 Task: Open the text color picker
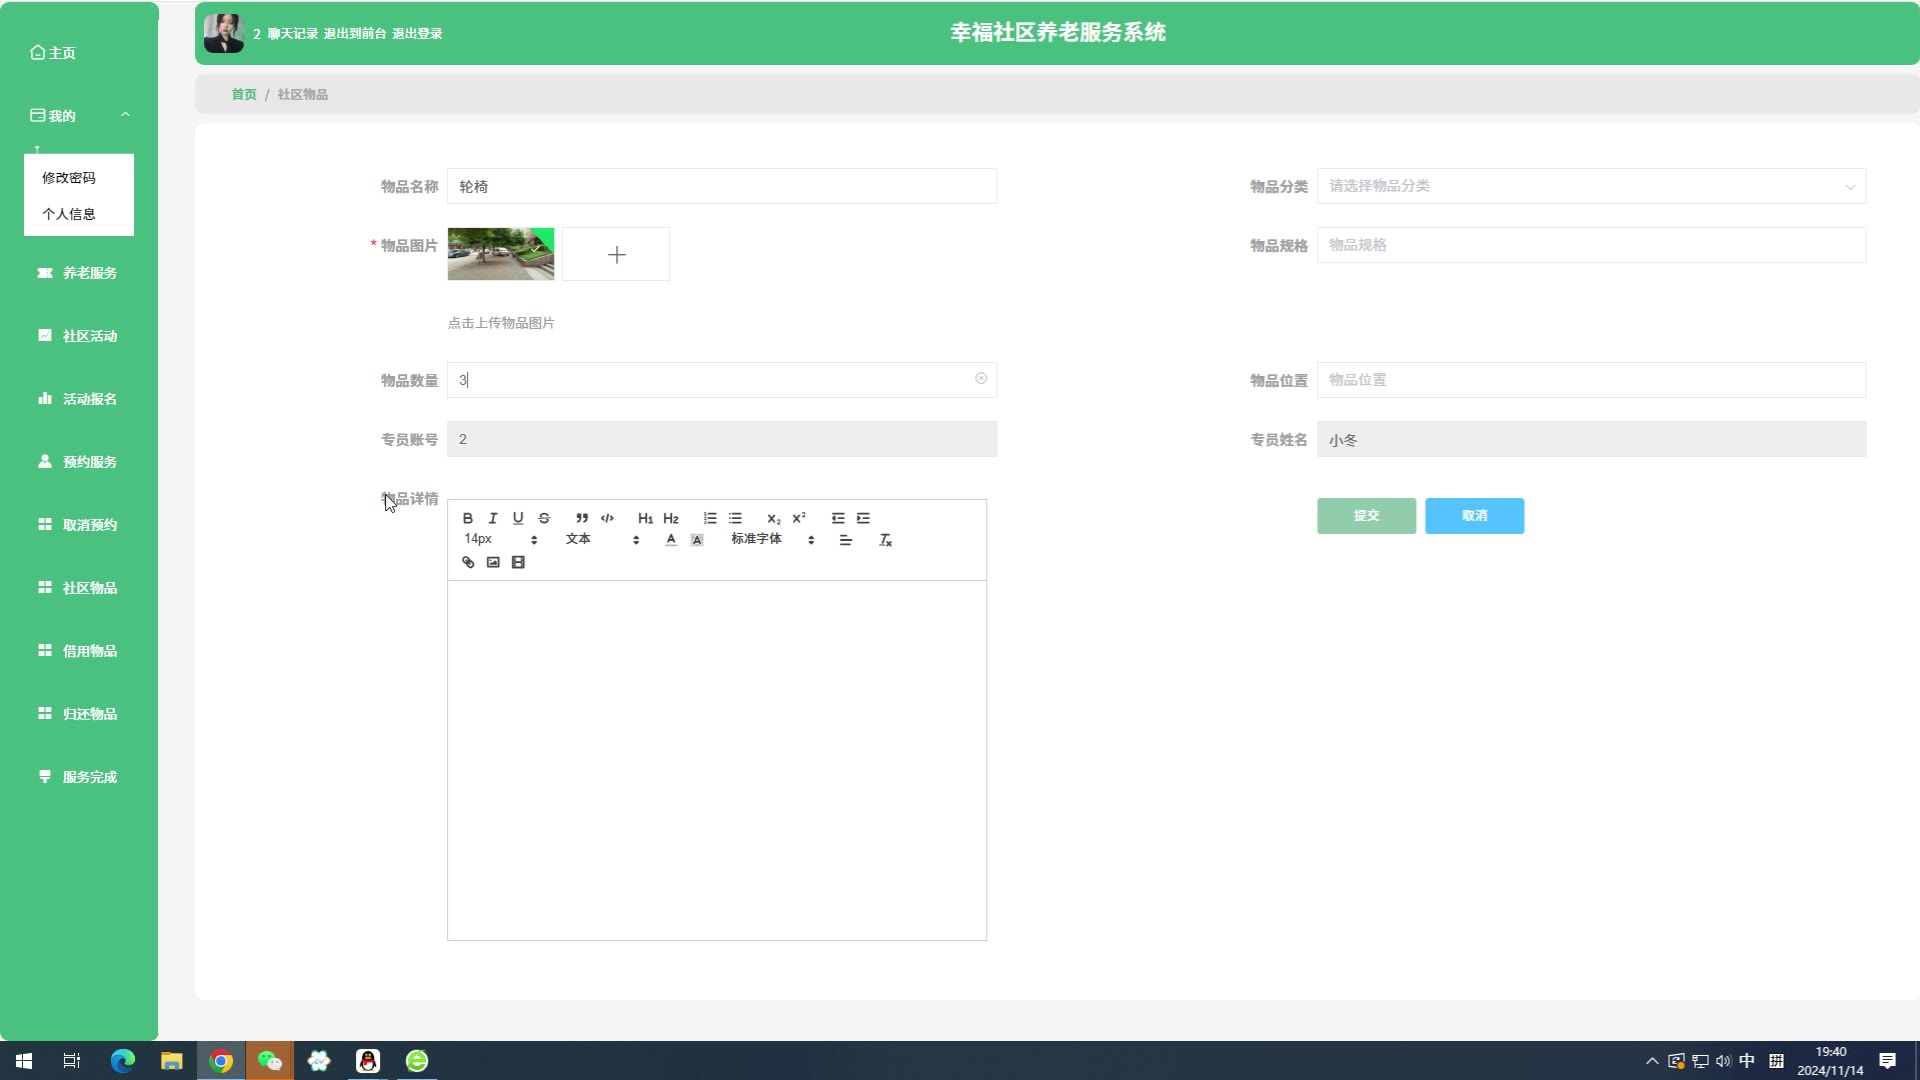point(671,540)
